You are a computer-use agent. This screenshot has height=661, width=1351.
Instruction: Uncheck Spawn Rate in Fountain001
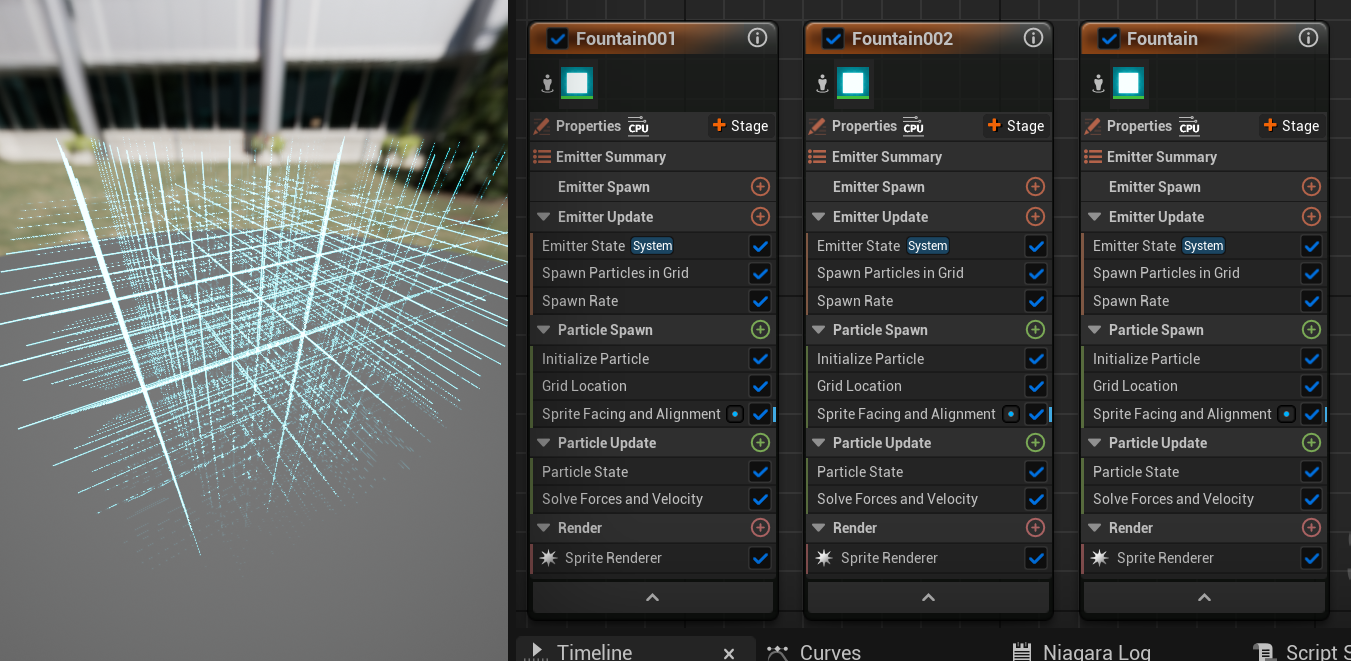[x=760, y=301]
